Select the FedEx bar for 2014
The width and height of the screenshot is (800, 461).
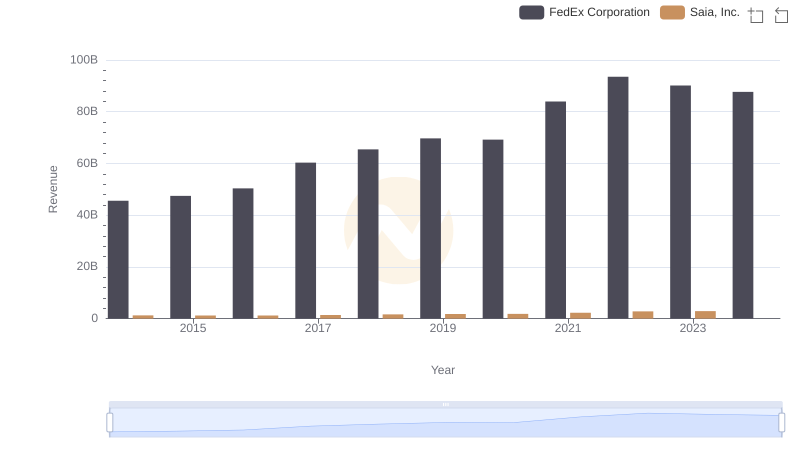tap(118, 260)
